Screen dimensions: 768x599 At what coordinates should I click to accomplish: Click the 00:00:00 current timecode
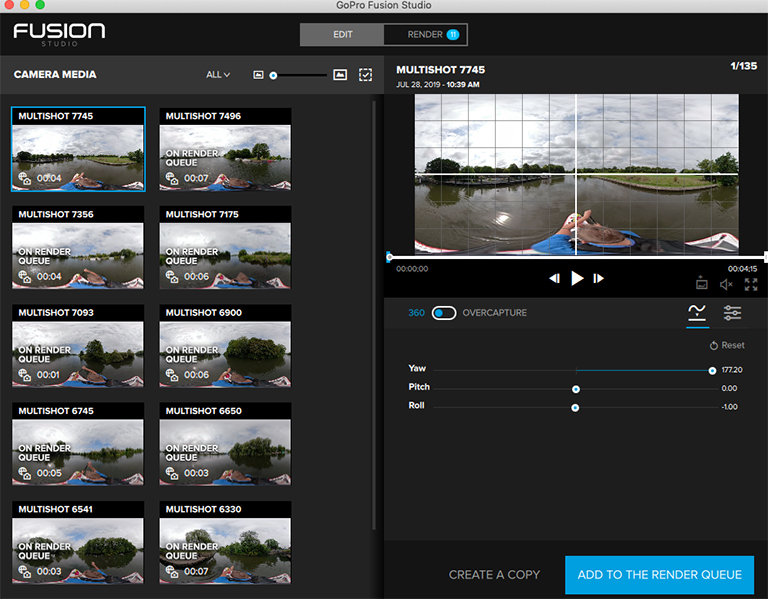(412, 269)
